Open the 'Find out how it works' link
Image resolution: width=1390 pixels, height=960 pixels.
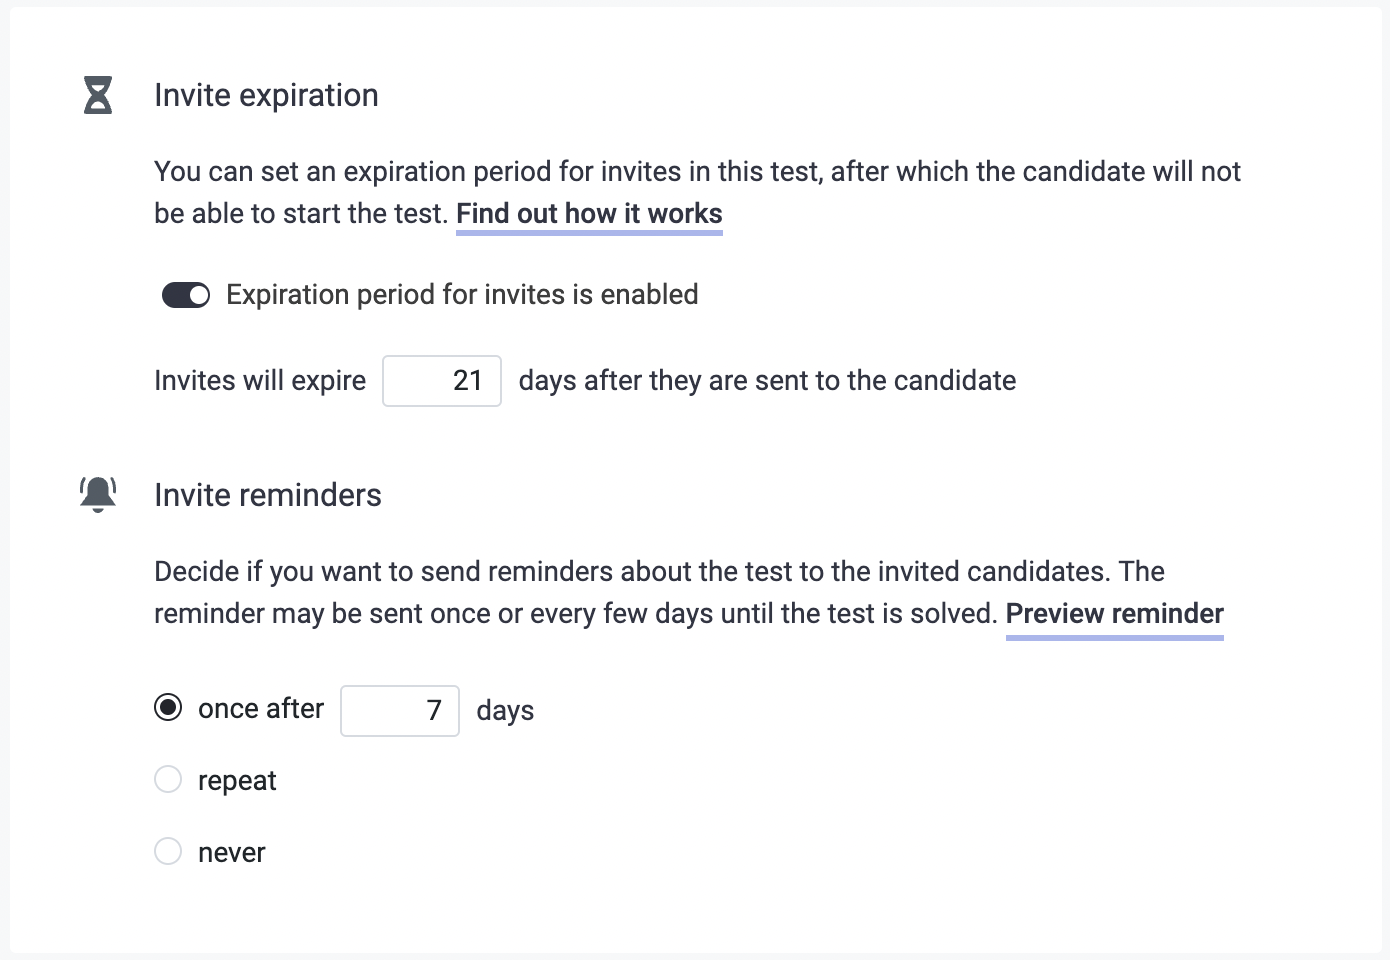point(589,214)
